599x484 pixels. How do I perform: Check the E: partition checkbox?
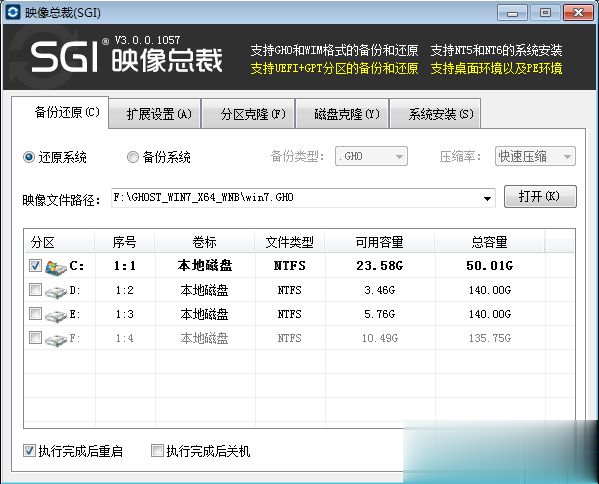click(36, 314)
